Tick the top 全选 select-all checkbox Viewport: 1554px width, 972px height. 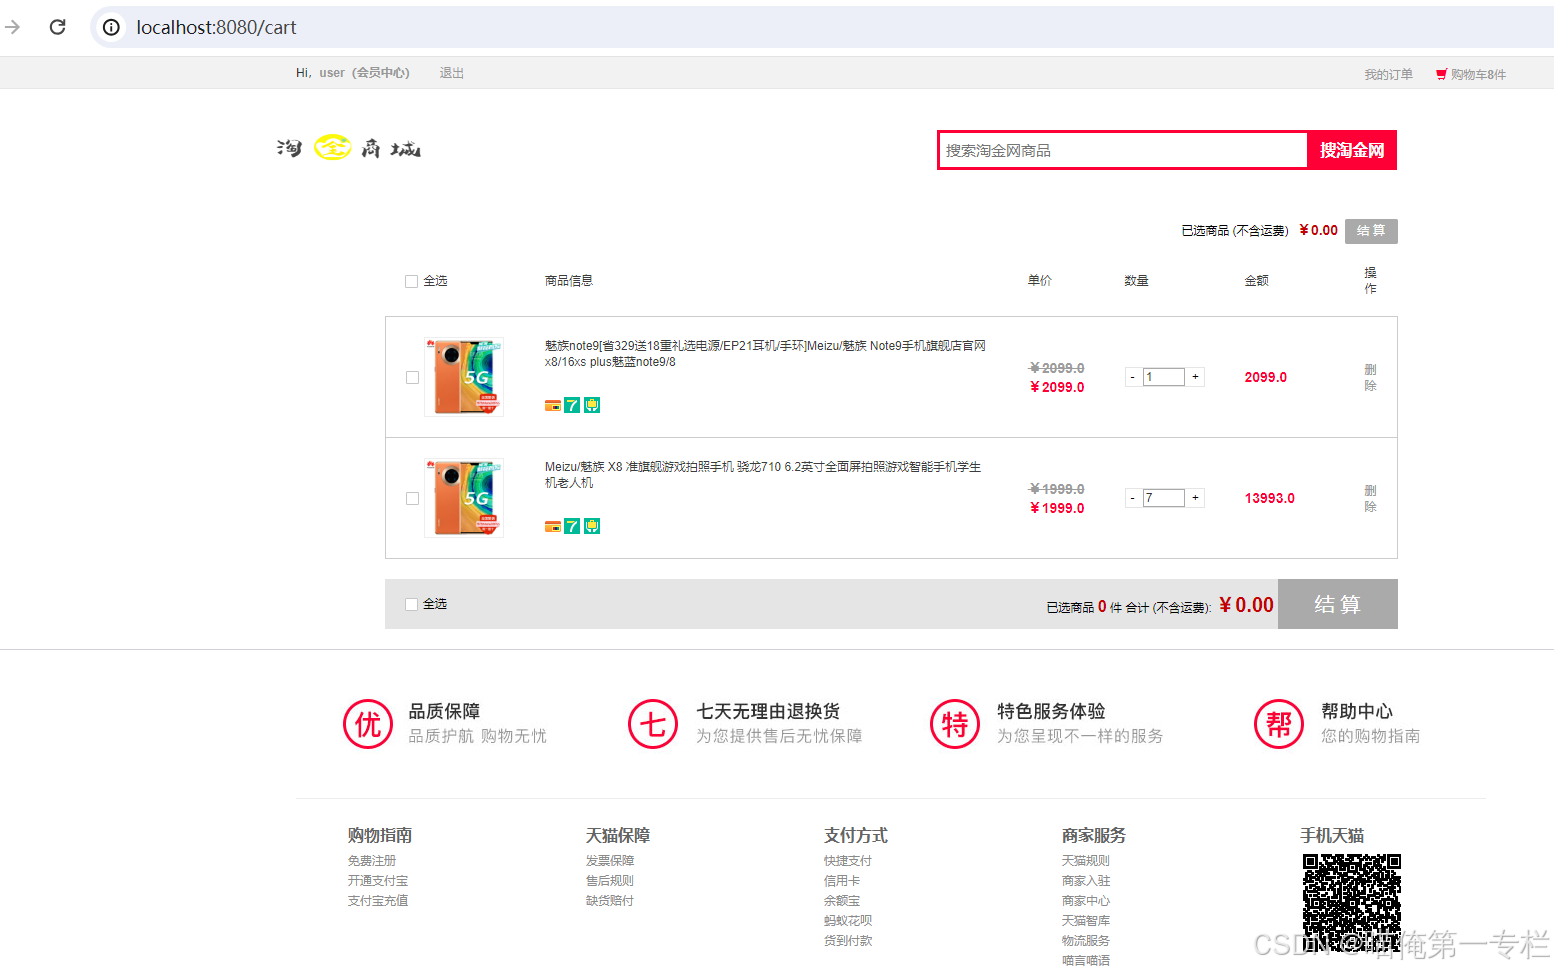tap(411, 281)
